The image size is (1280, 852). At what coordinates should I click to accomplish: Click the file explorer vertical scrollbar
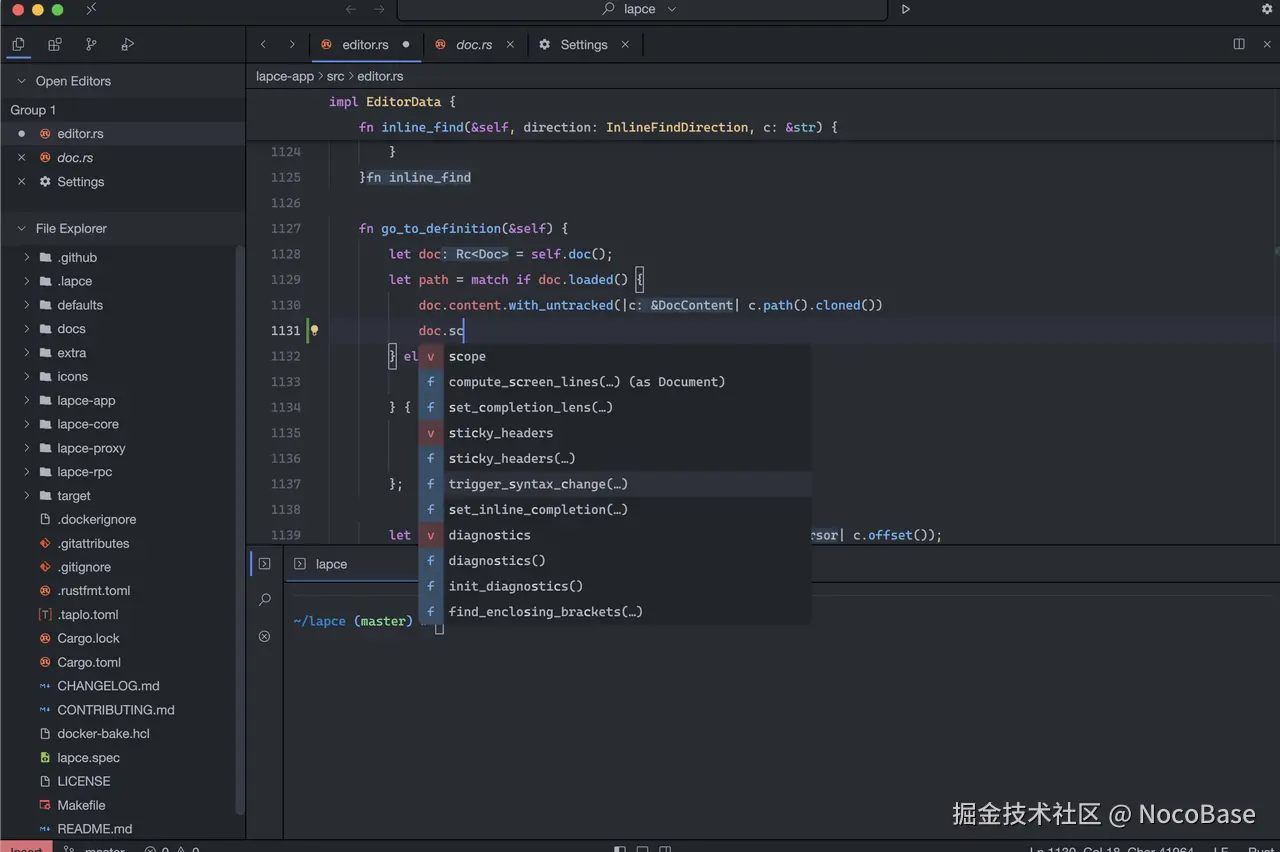click(x=239, y=530)
